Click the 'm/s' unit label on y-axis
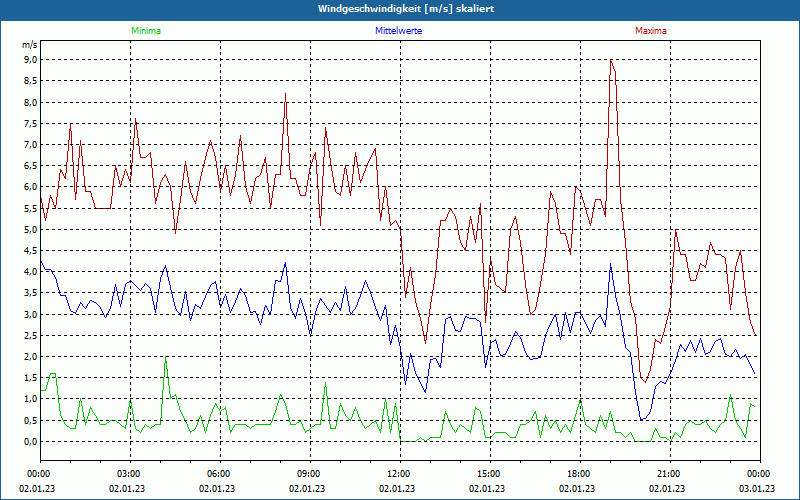Image resolution: width=800 pixels, height=500 pixels. (30, 45)
